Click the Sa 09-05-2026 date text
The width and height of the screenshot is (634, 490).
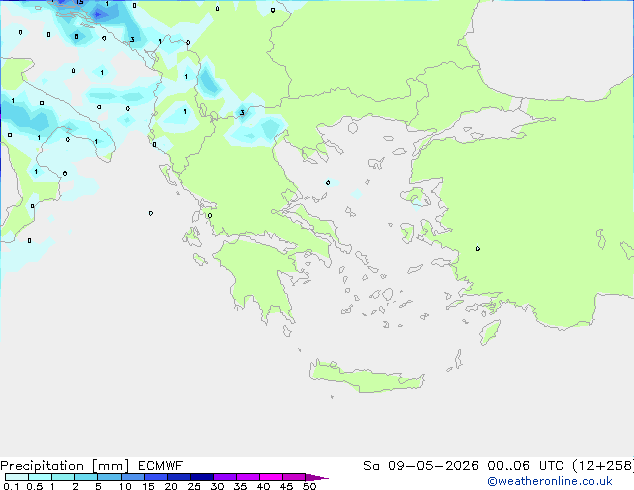tap(421, 466)
